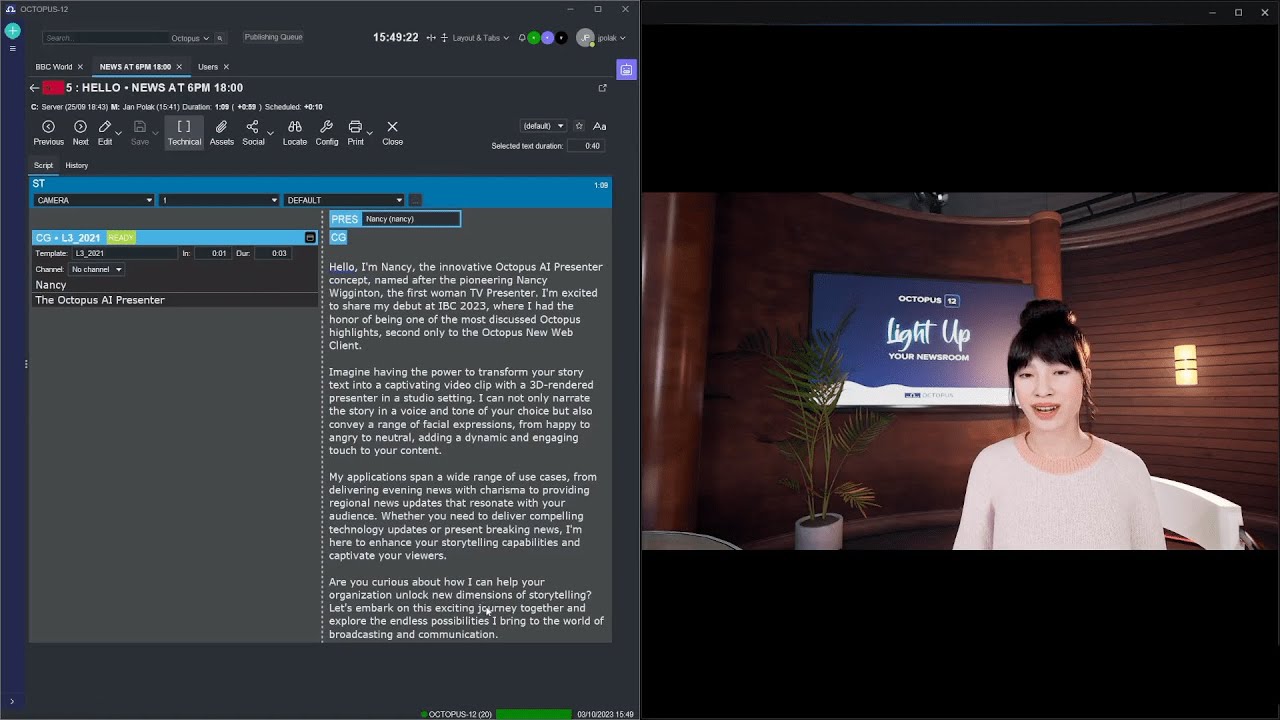Open the DEFAULT dropdown
The height and width of the screenshot is (720, 1280).
(344, 200)
